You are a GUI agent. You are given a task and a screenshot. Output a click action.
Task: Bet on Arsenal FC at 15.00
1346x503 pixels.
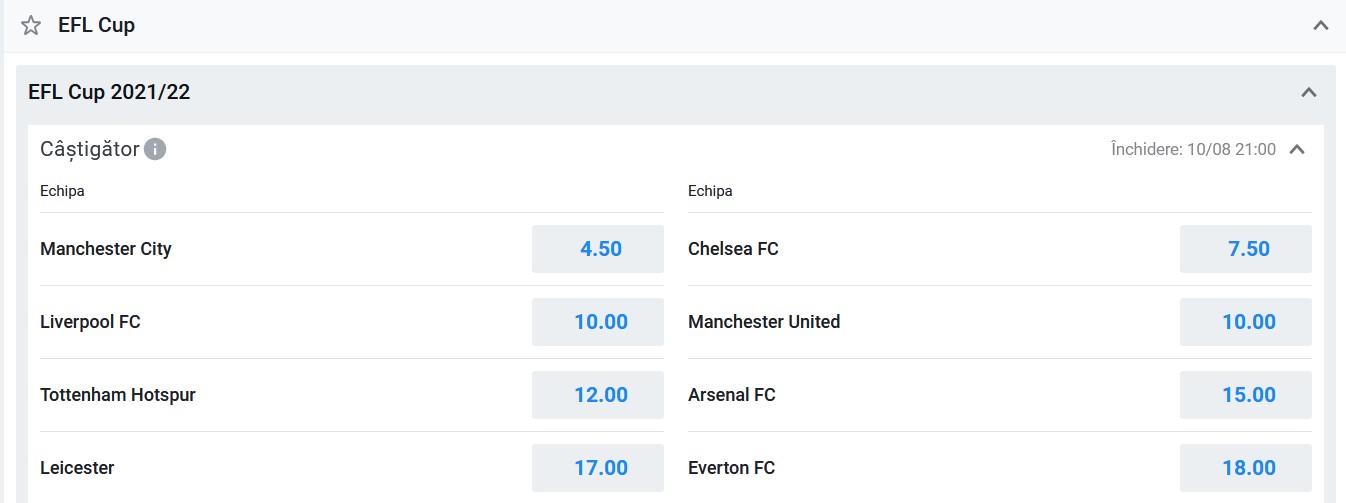click(x=1246, y=395)
